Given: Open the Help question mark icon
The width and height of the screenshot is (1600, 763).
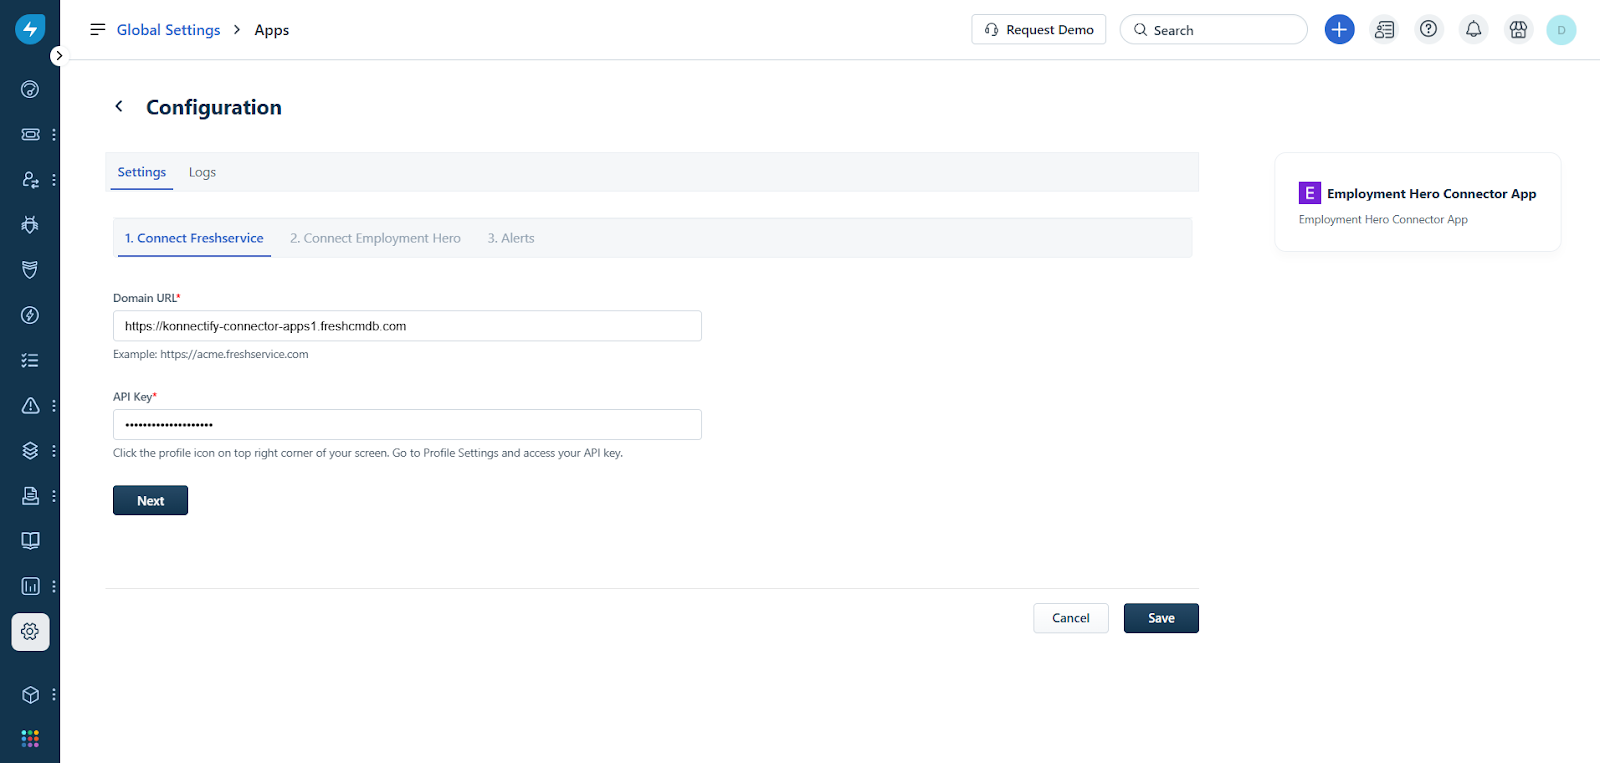Looking at the screenshot, I should pos(1429,30).
